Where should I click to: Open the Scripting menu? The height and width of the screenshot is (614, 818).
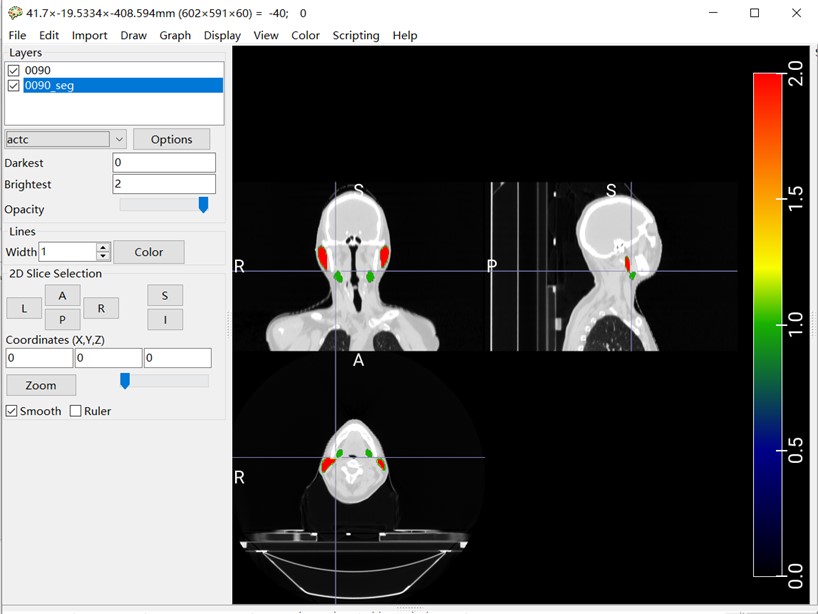tap(355, 35)
